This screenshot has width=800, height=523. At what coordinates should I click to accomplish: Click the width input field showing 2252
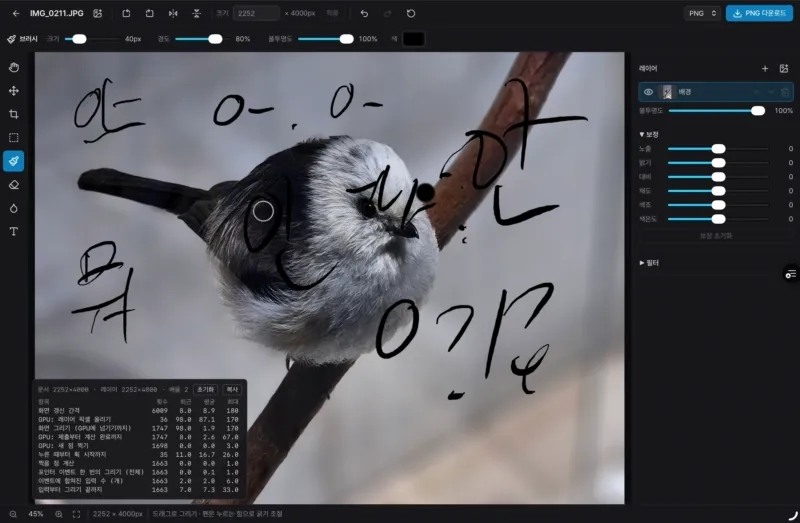tap(256, 14)
